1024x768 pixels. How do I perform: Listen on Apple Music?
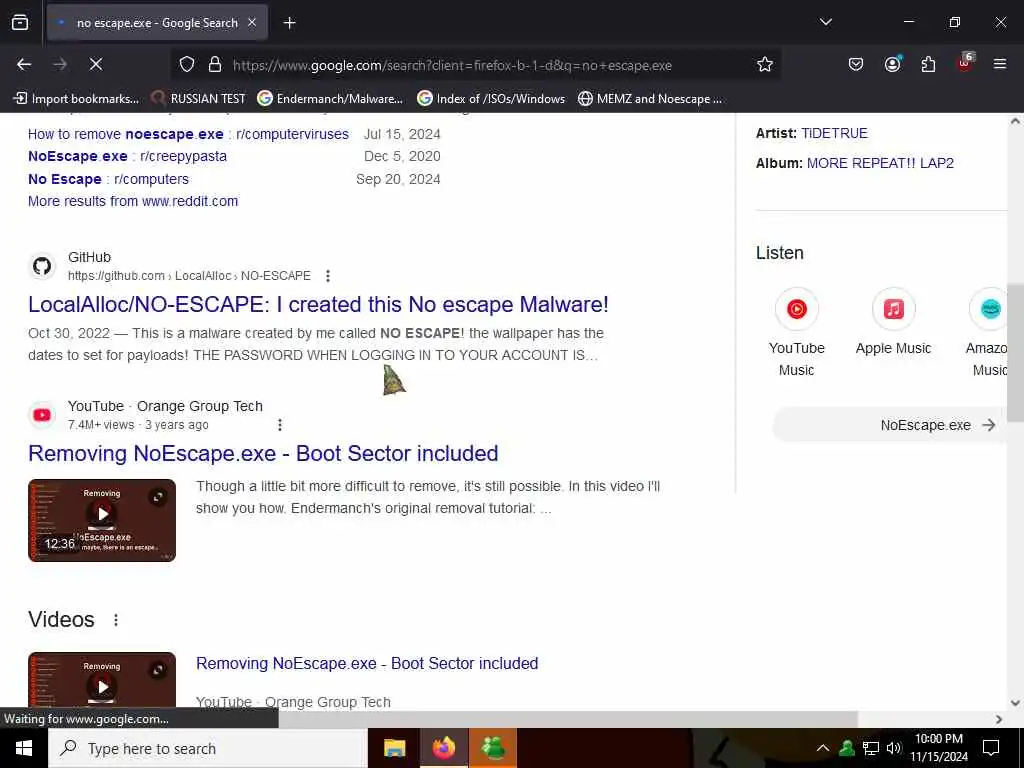(893, 321)
